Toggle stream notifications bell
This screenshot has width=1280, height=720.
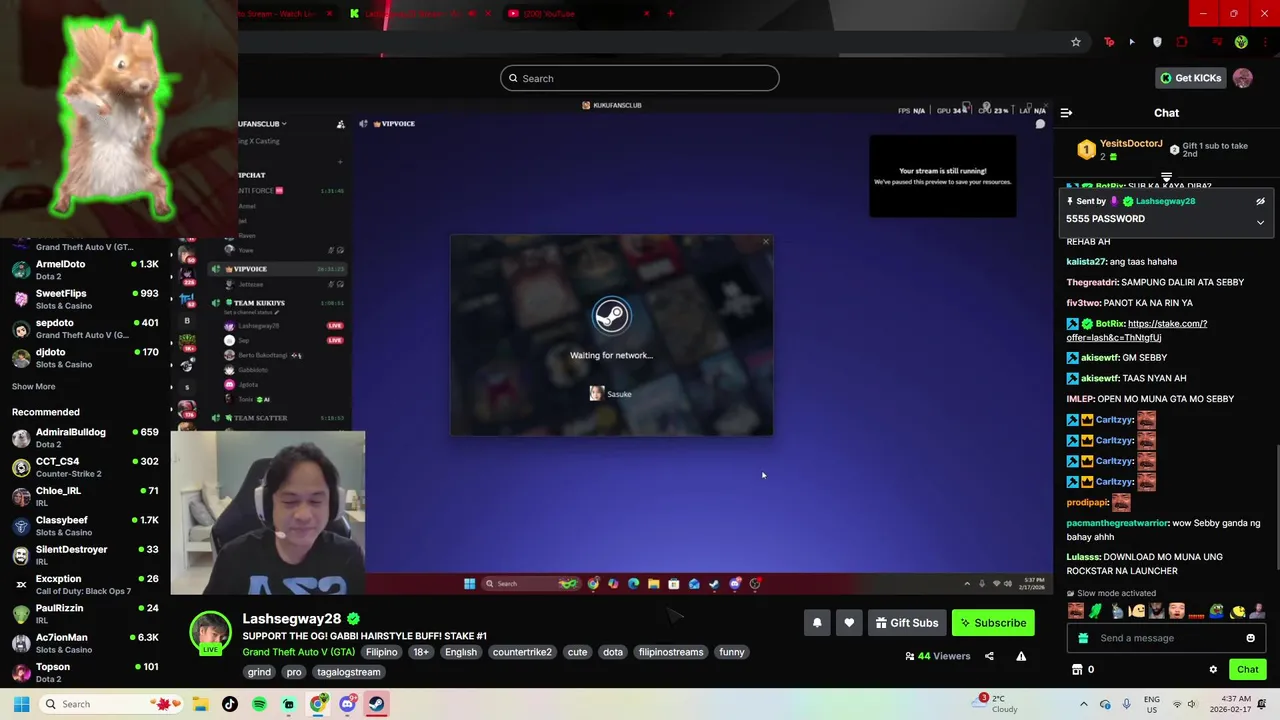[817, 623]
